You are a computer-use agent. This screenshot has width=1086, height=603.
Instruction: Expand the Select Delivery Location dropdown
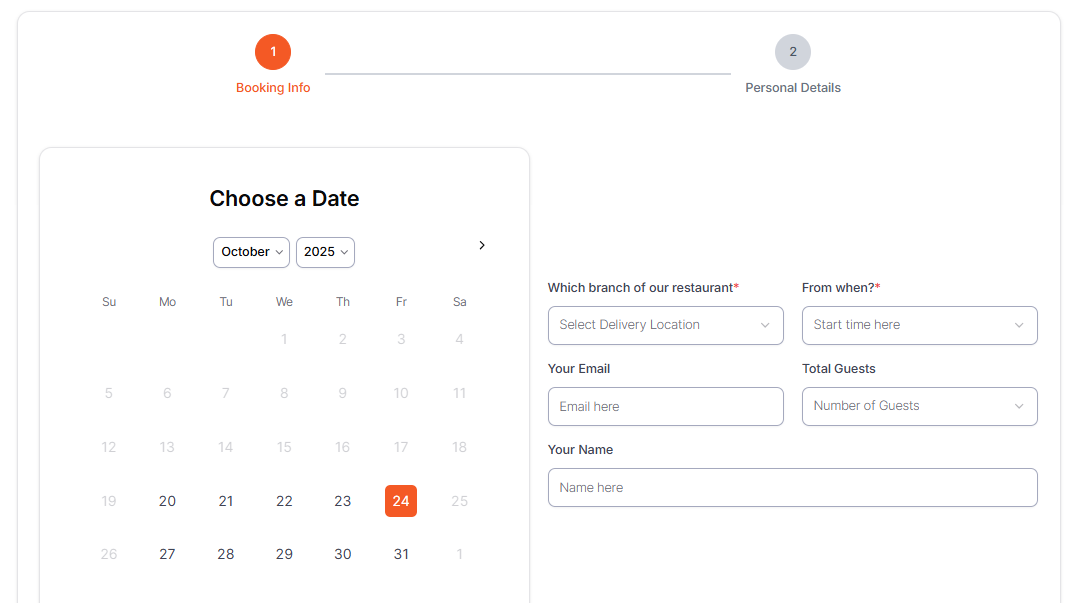point(665,325)
